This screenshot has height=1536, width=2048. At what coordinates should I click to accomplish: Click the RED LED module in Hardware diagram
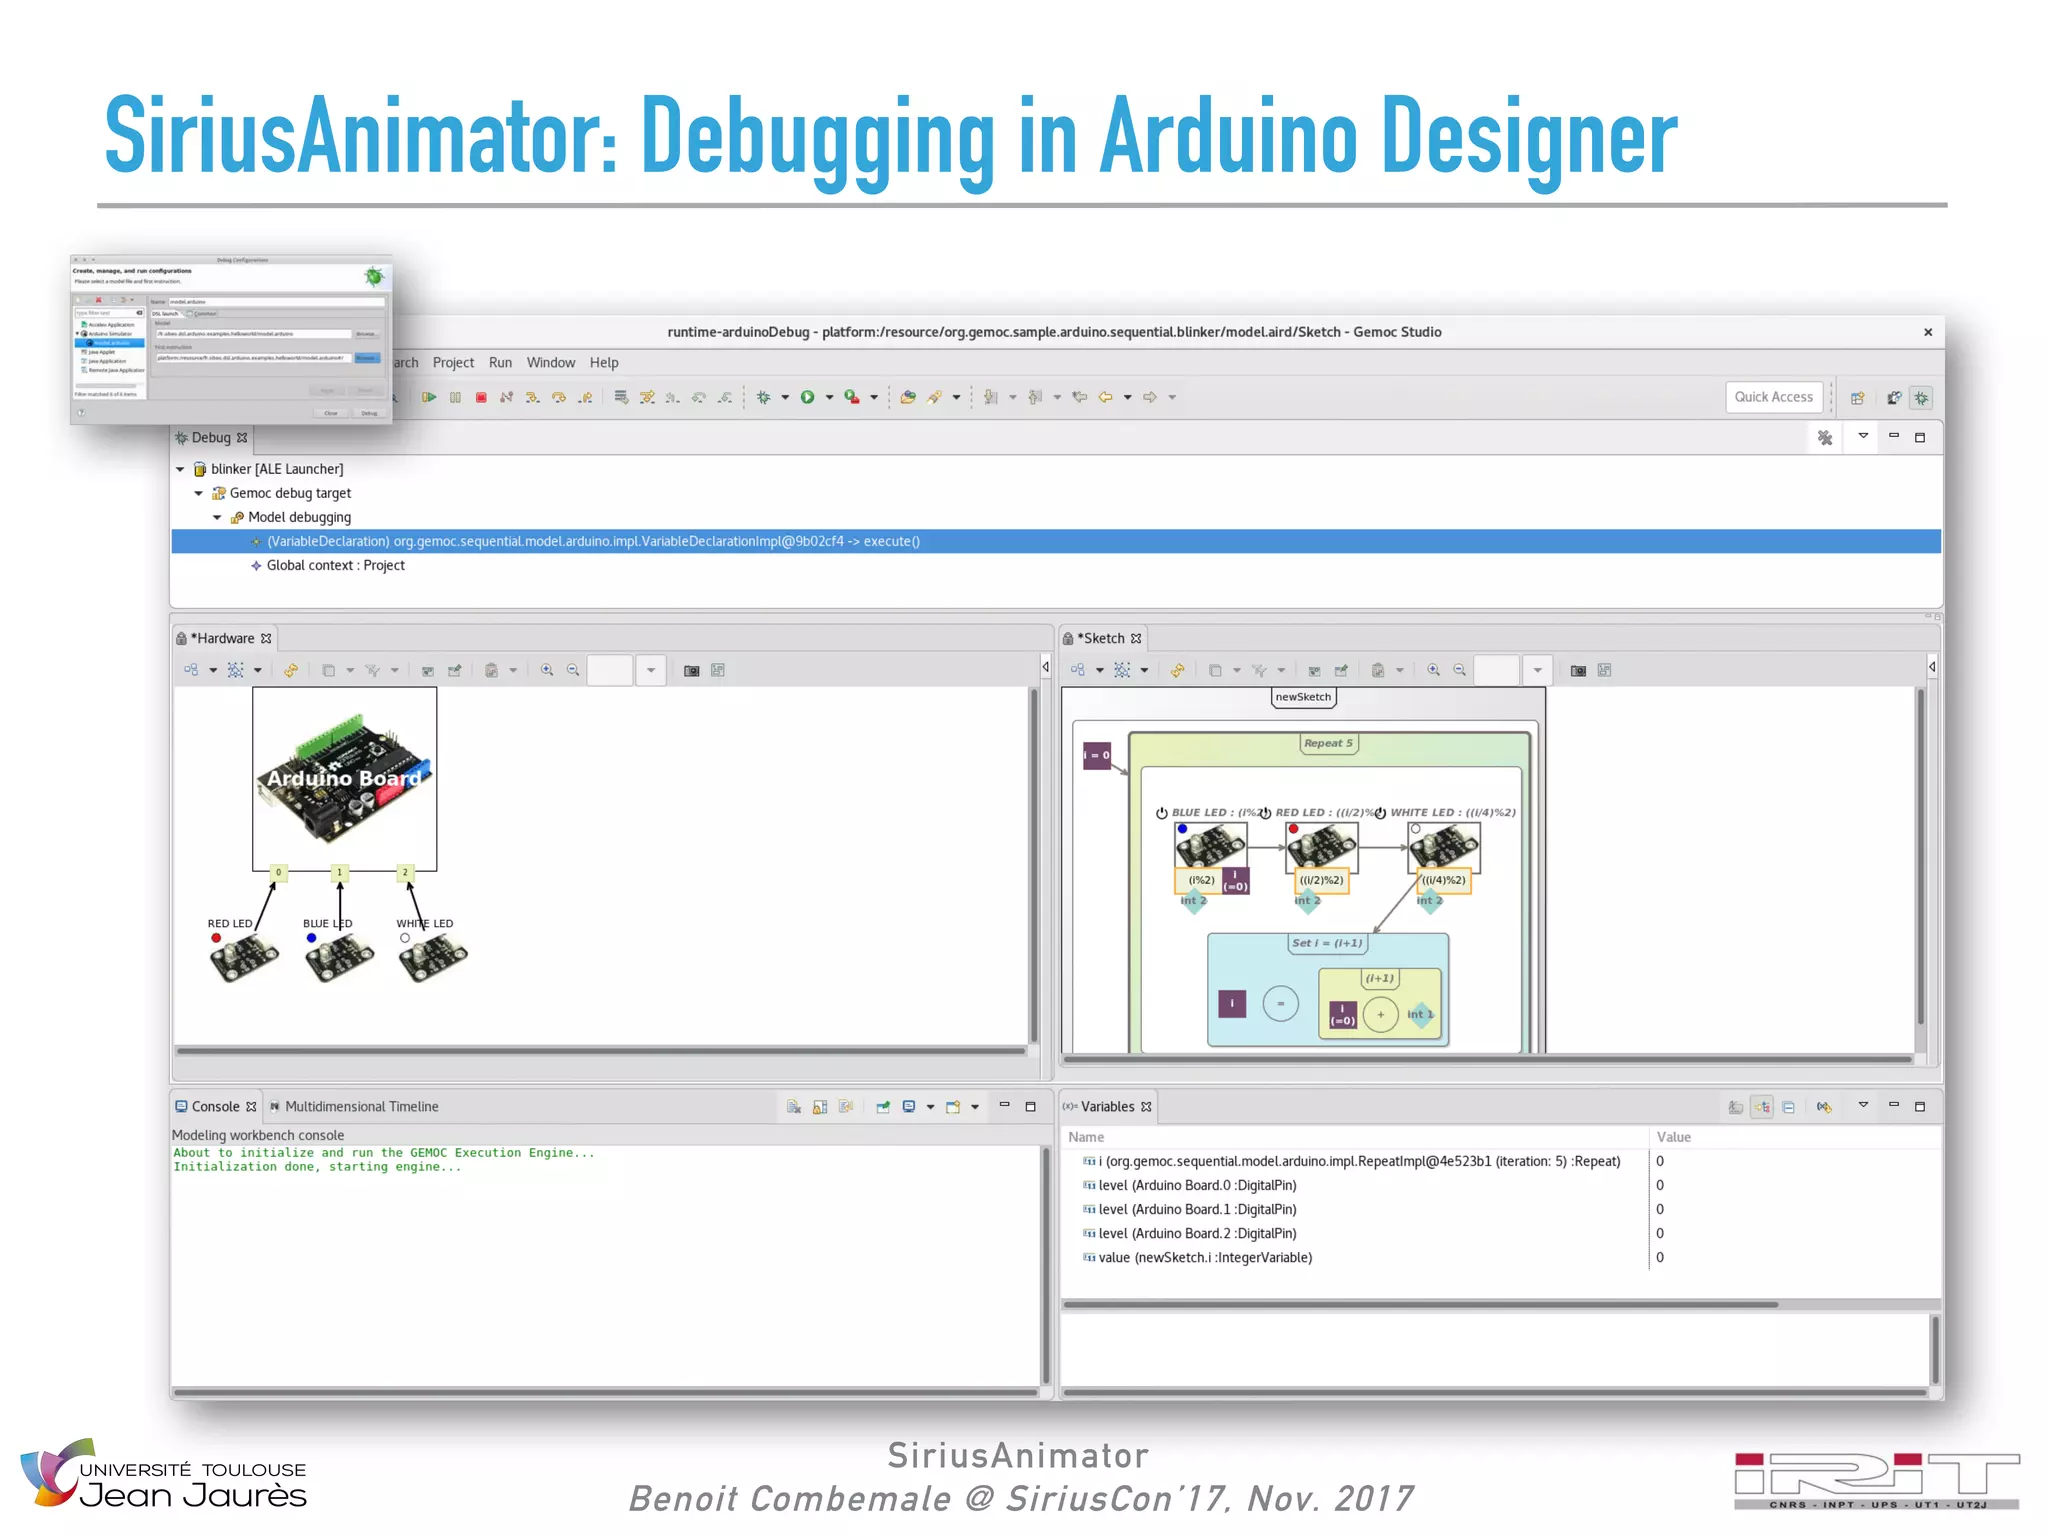[243, 958]
